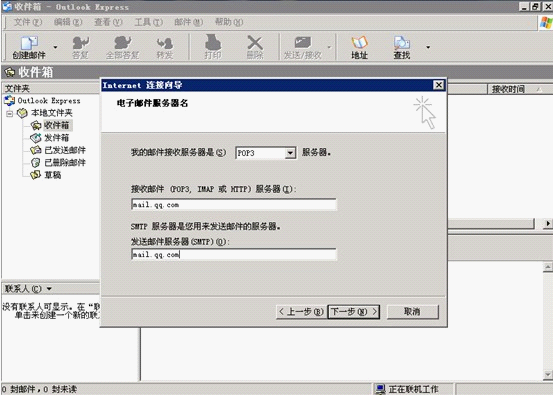The image size is (554, 396).
Task: Select the Inbox (收件箱) folder
Action: pos(57,125)
